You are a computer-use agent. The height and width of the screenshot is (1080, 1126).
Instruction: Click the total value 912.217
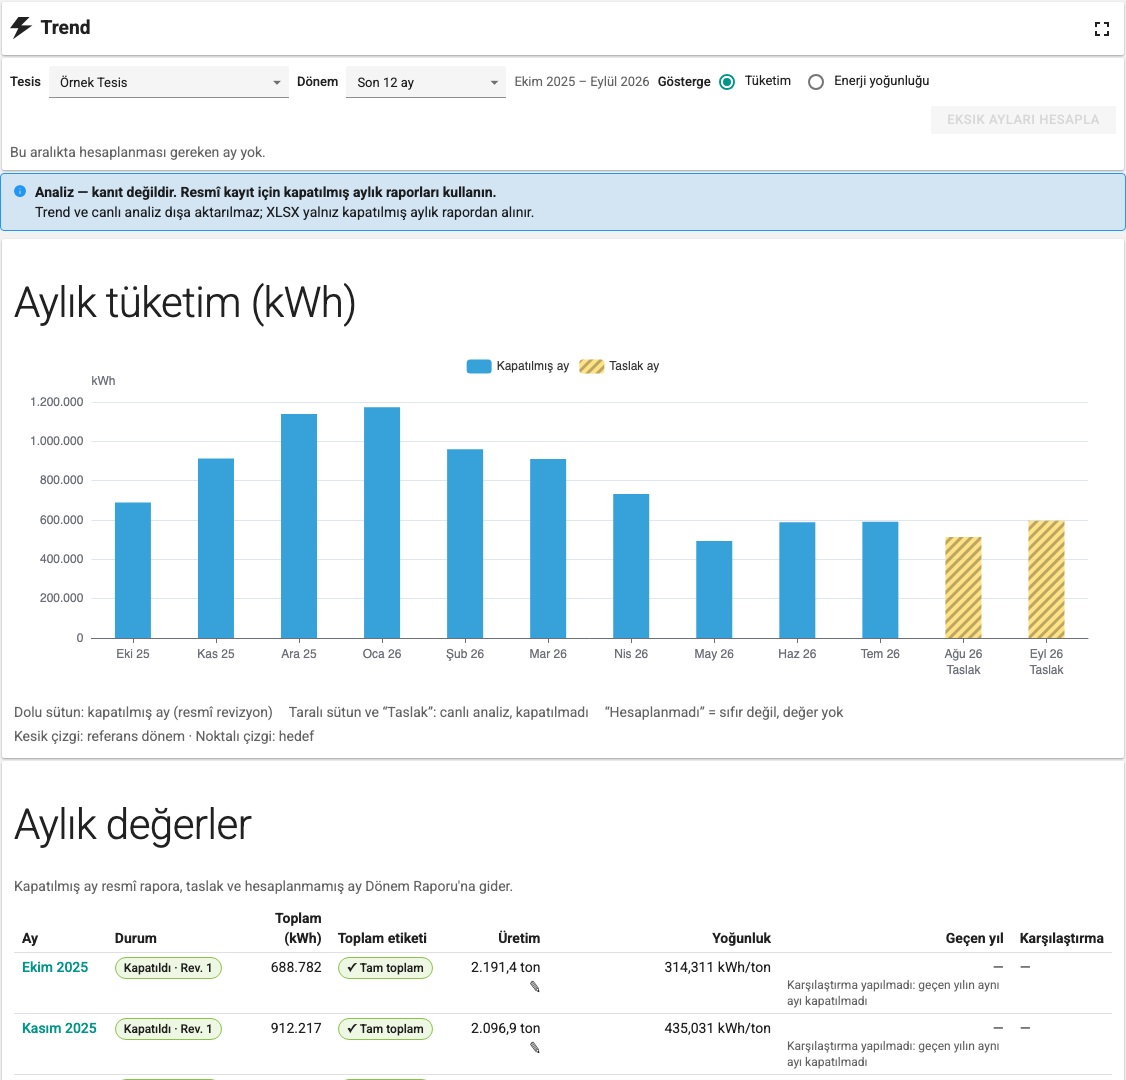tap(296, 1028)
